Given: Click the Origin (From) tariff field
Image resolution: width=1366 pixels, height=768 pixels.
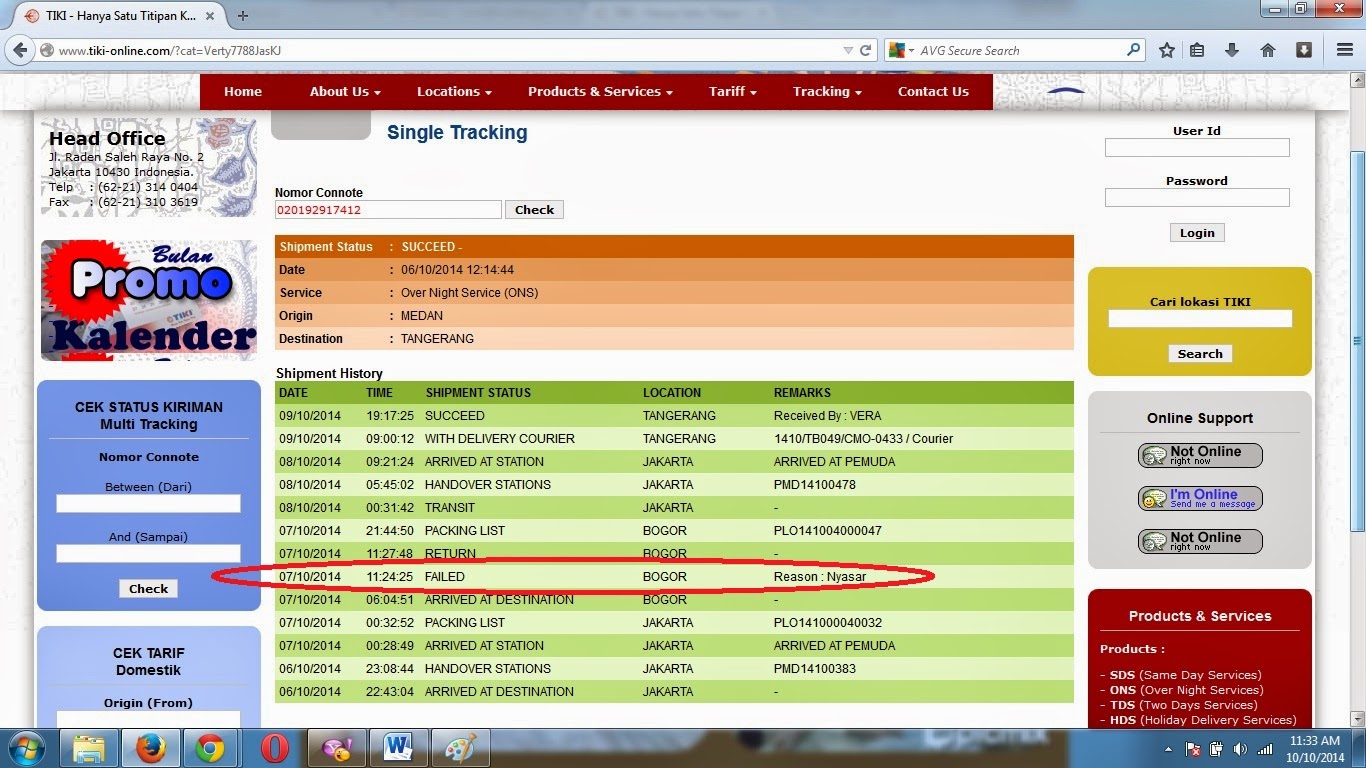Looking at the screenshot, I should click(x=148, y=719).
